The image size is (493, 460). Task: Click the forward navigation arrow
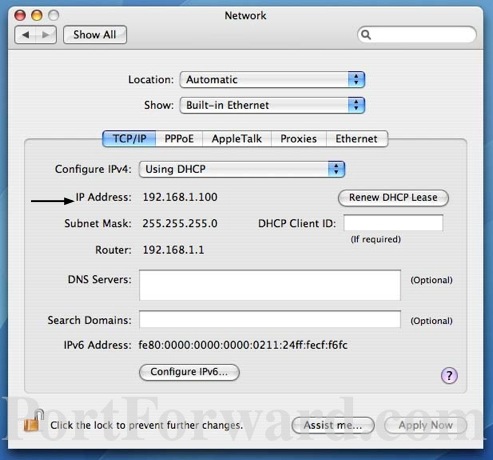46,35
